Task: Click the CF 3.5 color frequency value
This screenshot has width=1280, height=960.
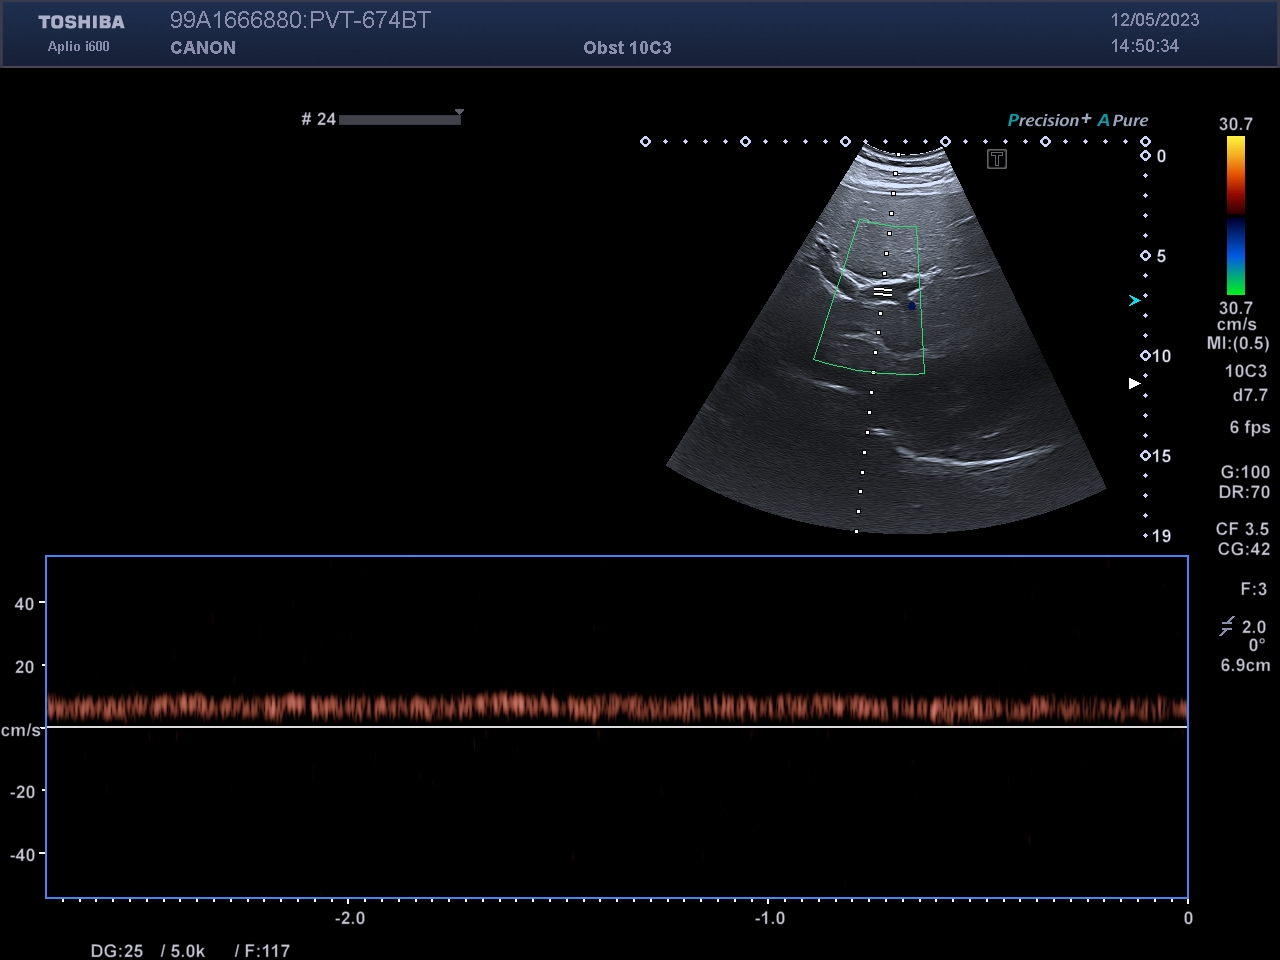Action: [1242, 529]
